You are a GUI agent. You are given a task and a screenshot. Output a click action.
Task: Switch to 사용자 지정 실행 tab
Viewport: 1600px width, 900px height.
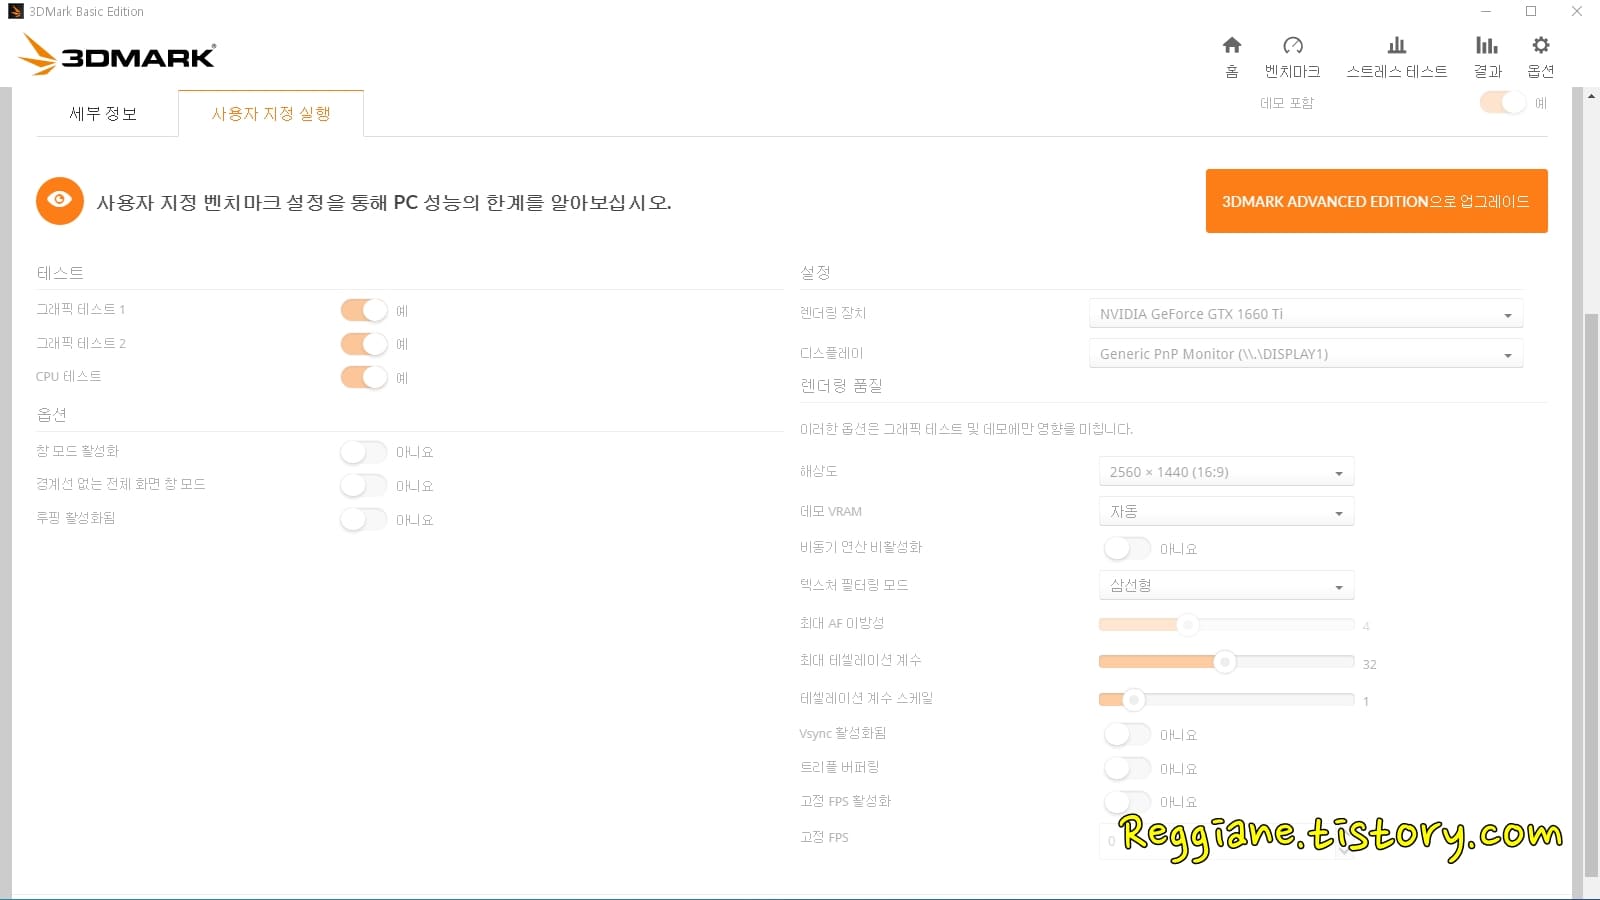[271, 114]
